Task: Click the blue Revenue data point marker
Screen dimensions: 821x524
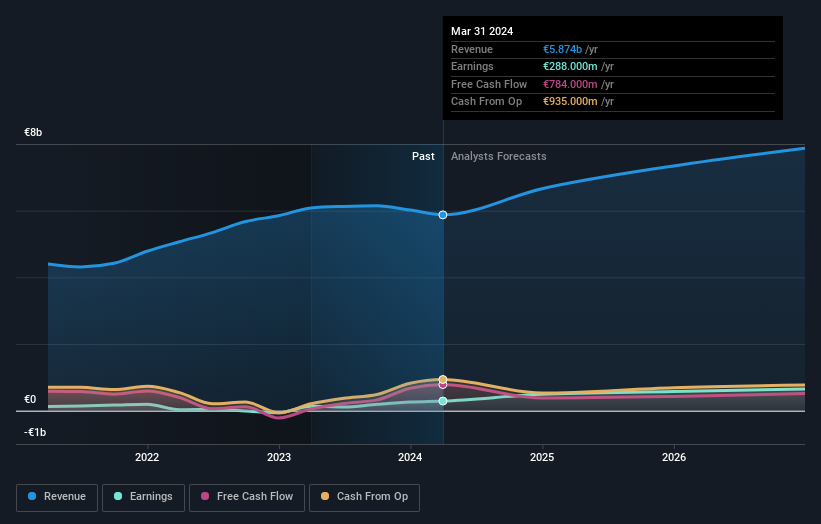Action: [443, 215]
